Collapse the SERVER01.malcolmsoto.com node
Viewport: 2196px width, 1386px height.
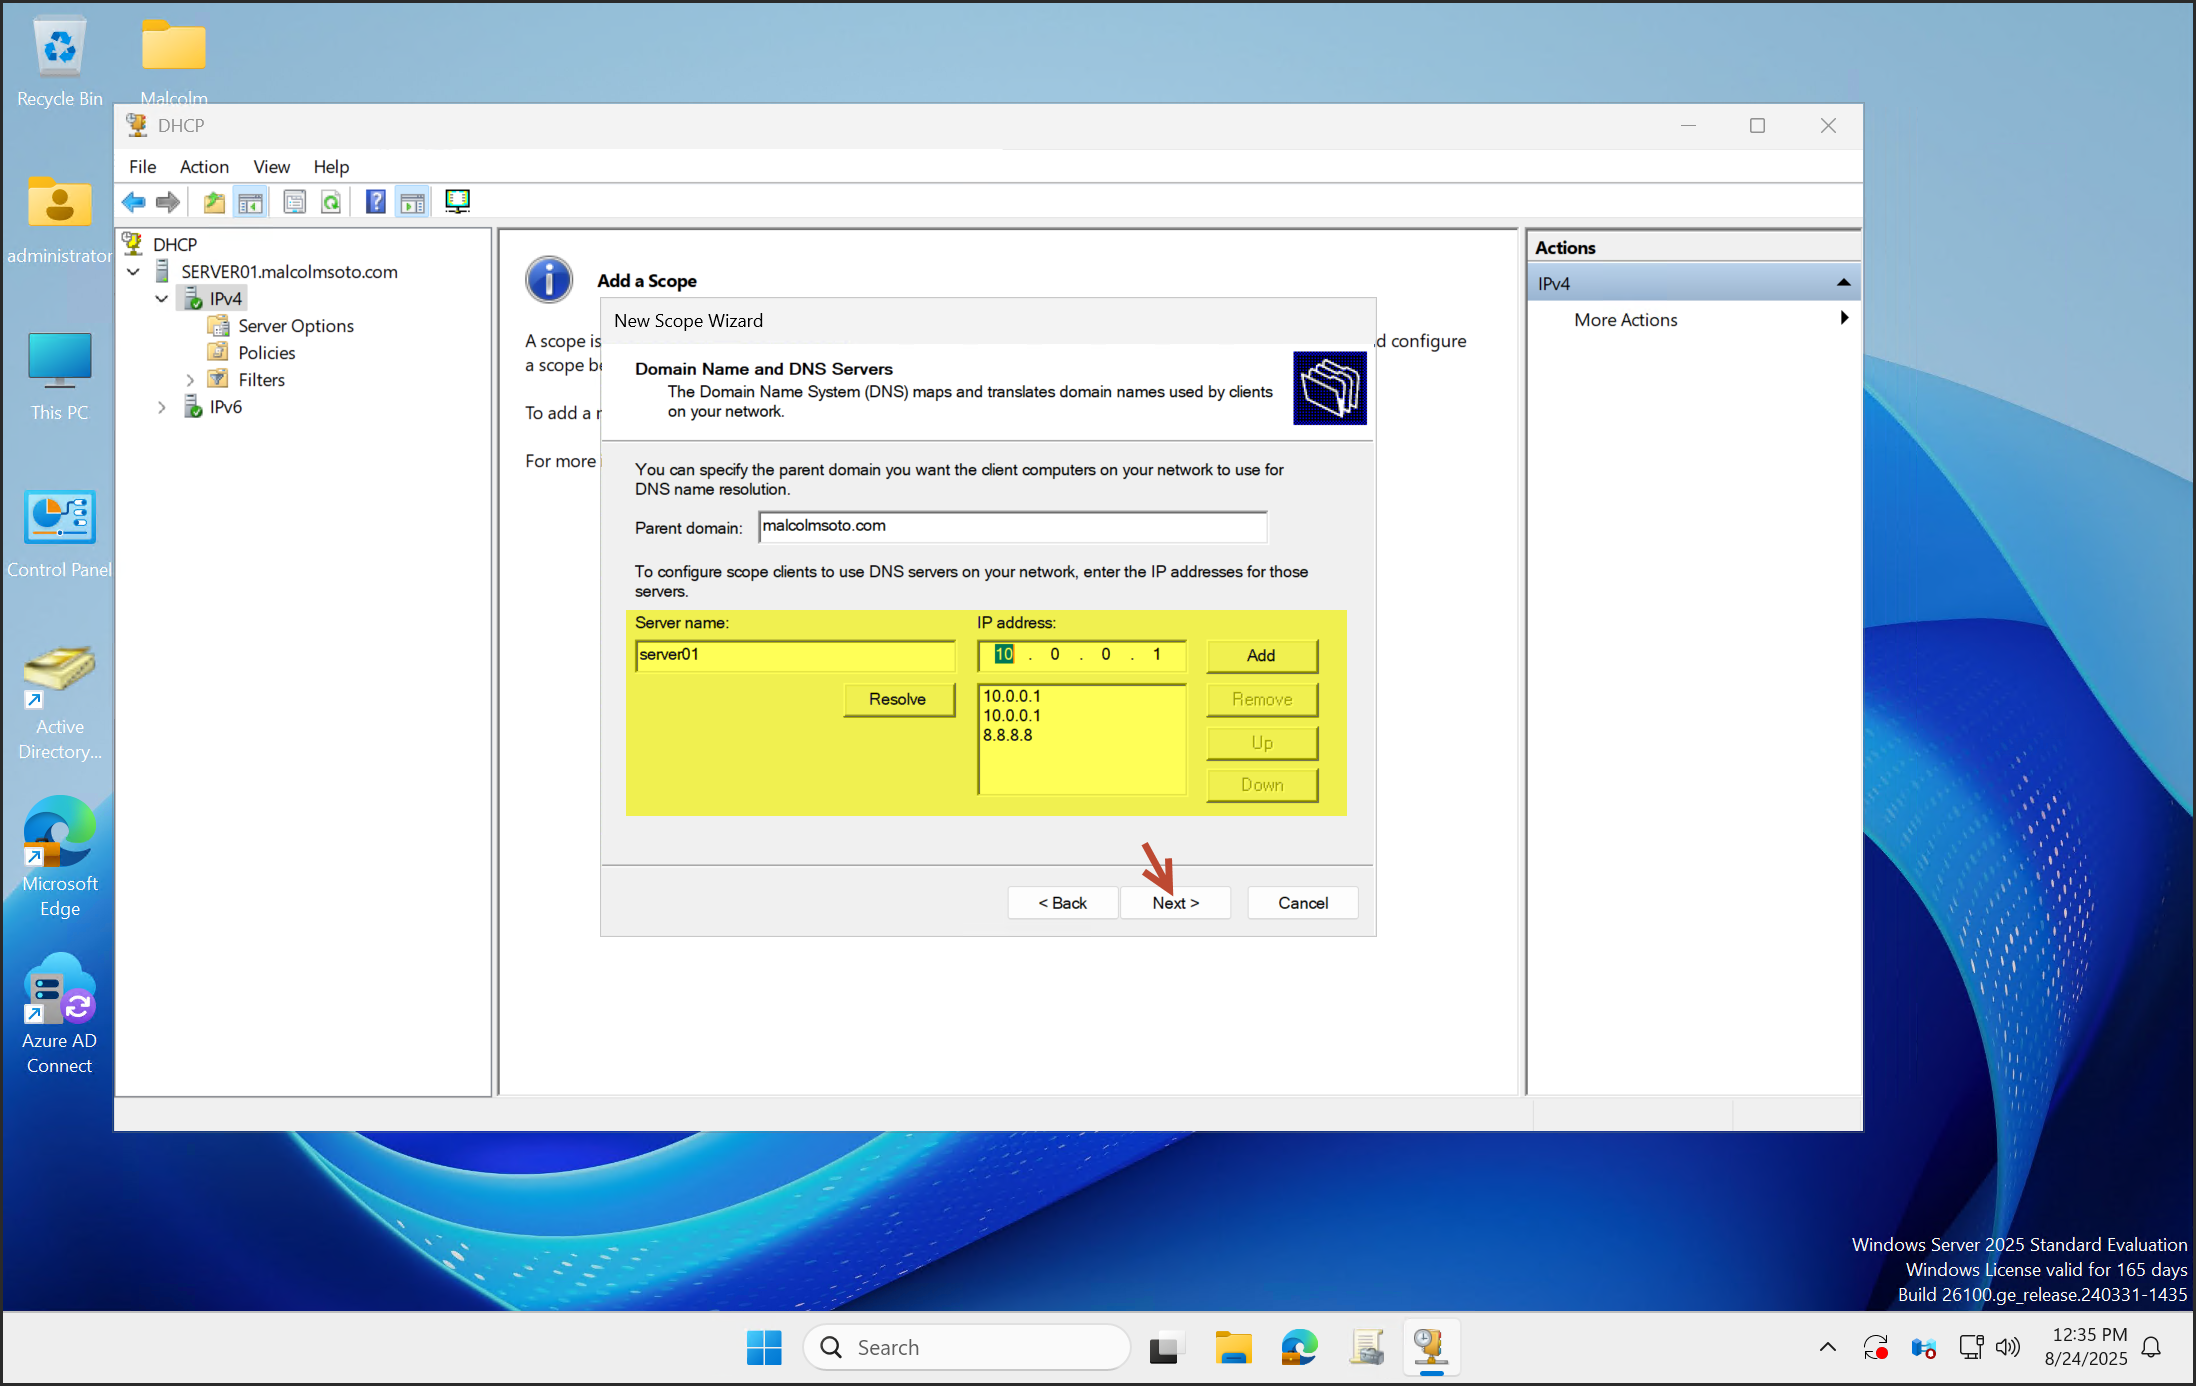(134, 271)
